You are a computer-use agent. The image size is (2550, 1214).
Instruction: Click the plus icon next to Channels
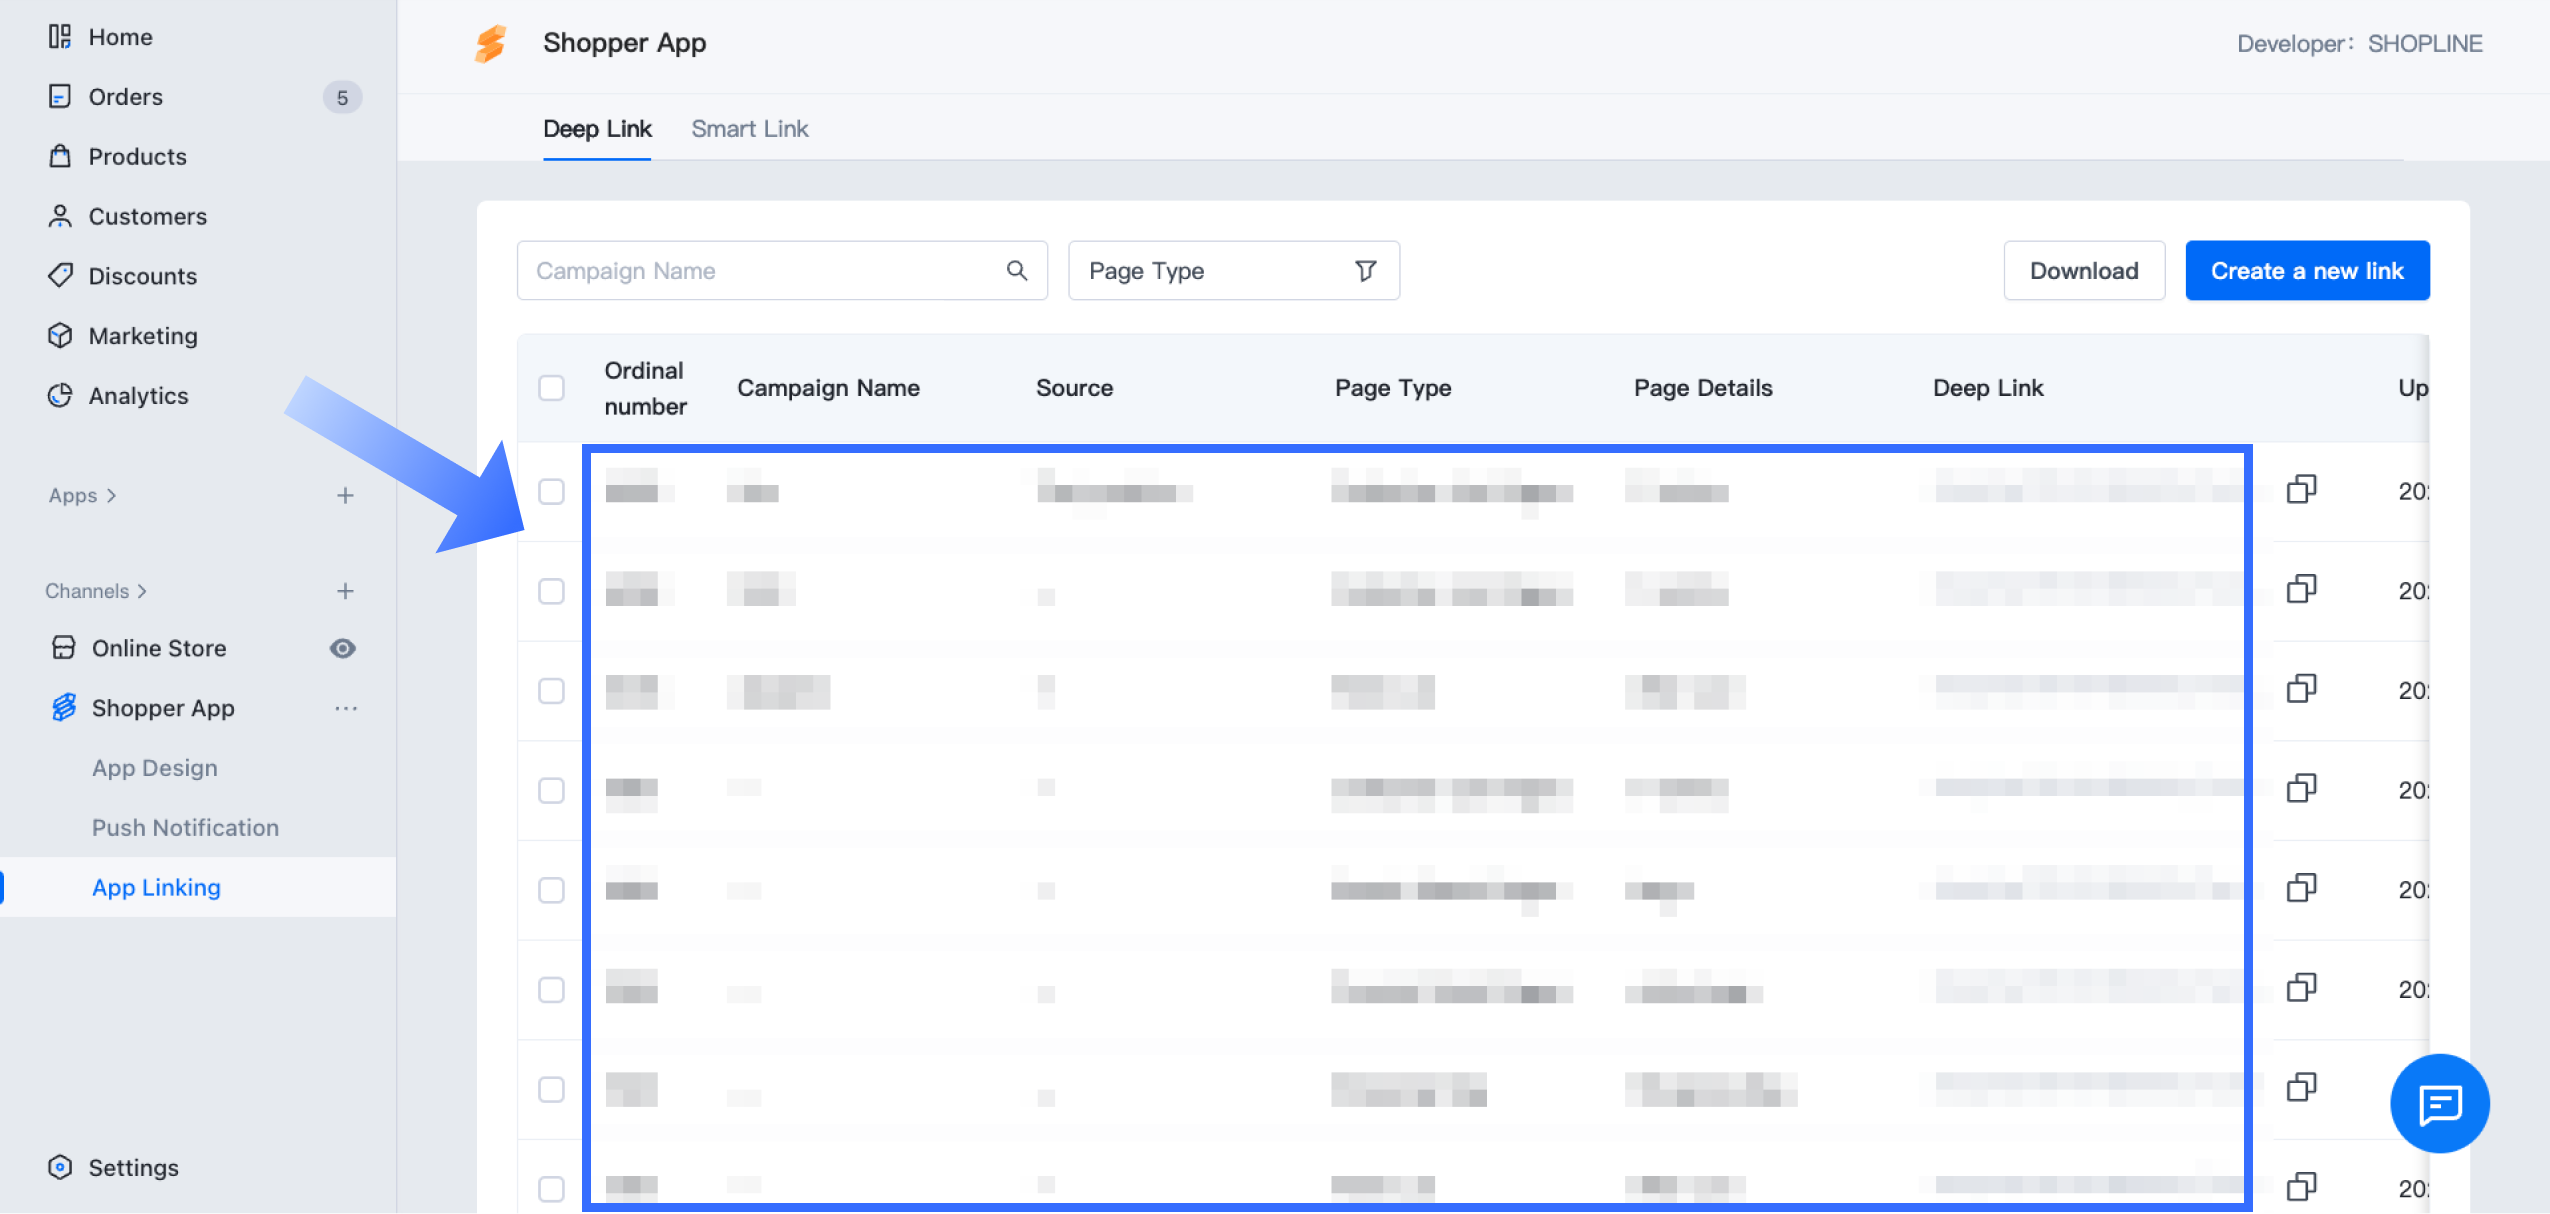coord(345,591)
